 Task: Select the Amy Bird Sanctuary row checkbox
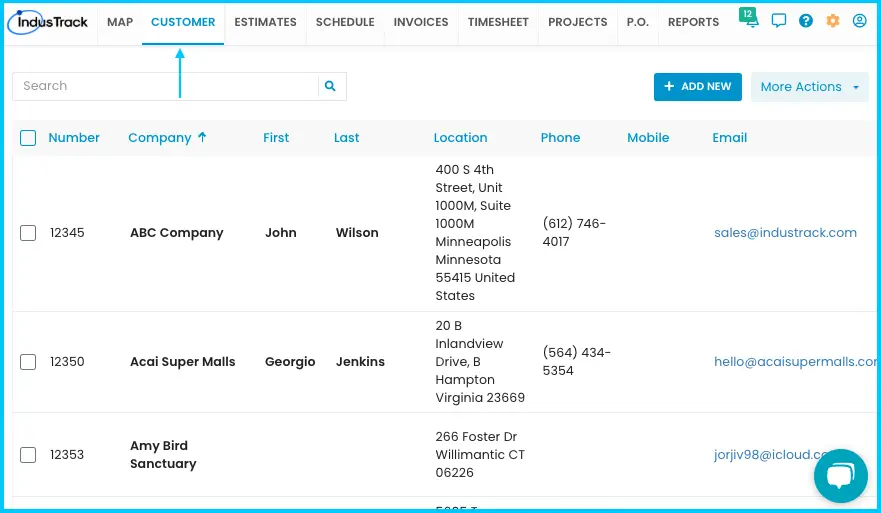[28, 455]
